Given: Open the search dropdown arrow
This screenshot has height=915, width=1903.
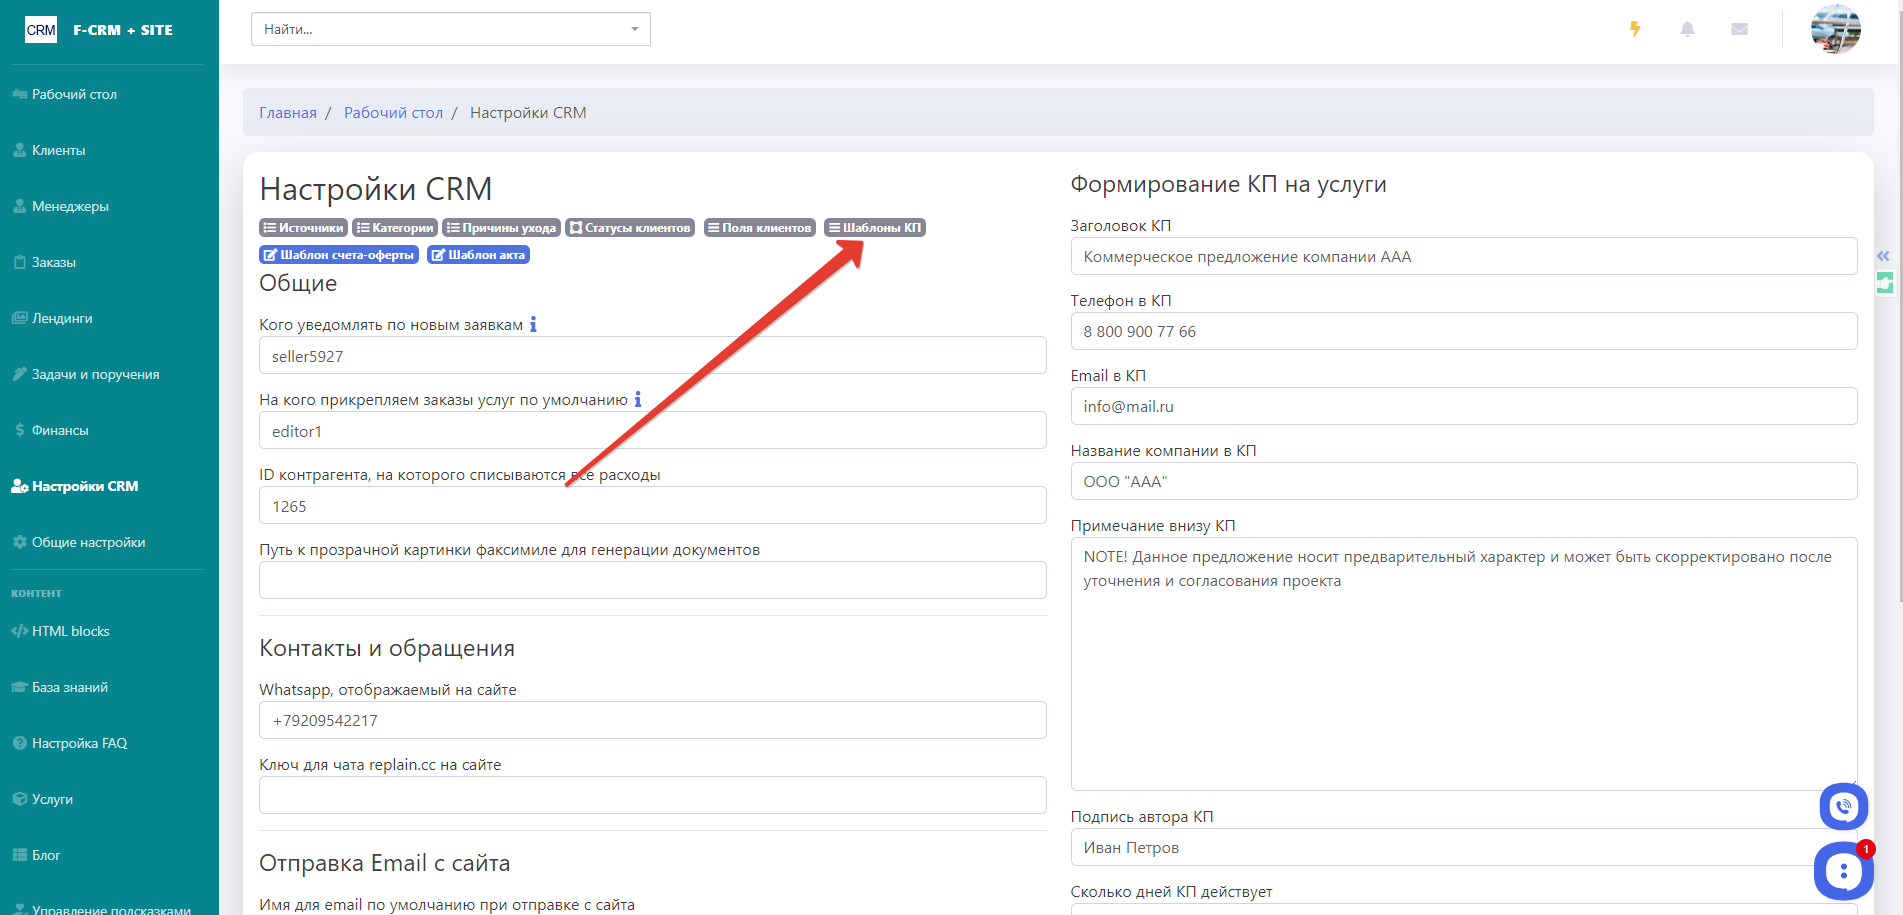Looking at the screenshot, I should [x=634, y=29].
